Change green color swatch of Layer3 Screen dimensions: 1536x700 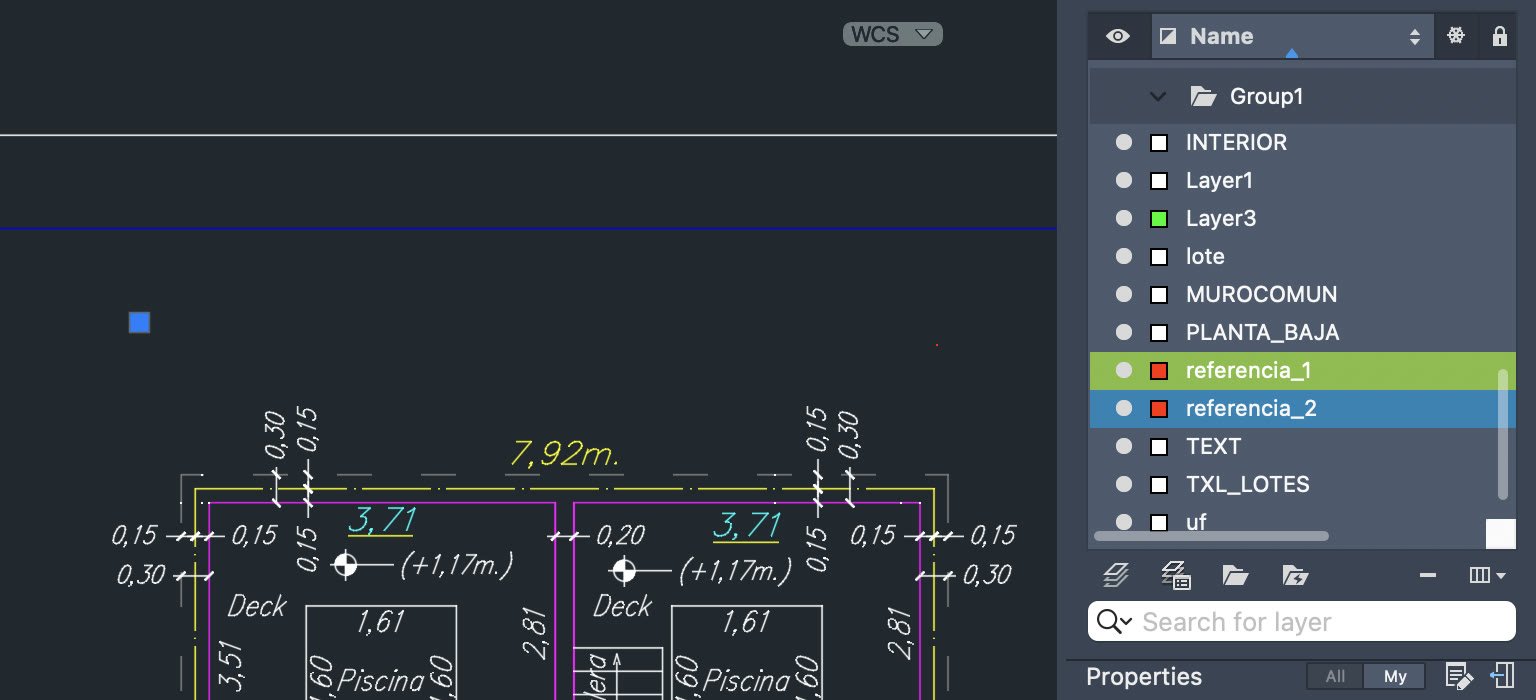pos(1159,219)
